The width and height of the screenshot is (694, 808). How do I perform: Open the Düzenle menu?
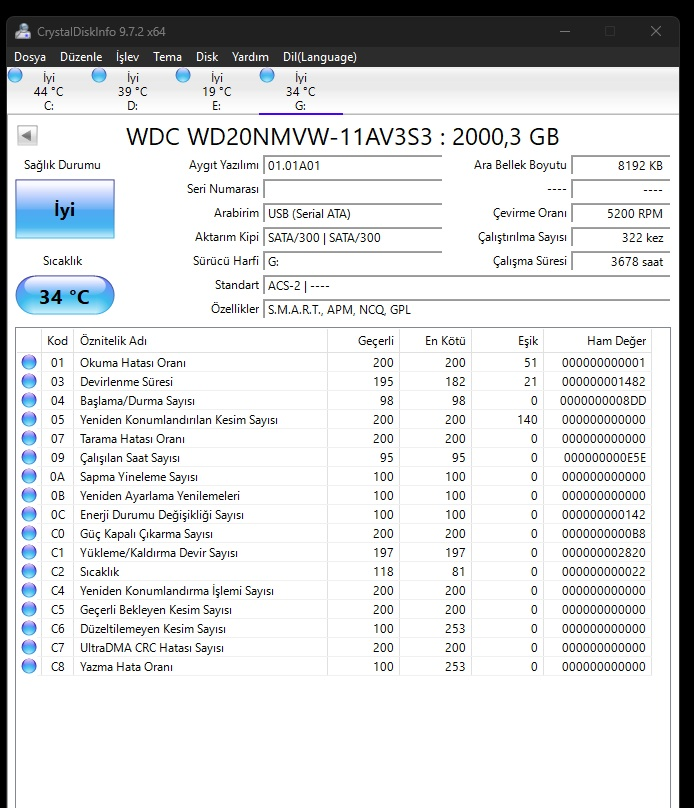click(x=81, y=57)
